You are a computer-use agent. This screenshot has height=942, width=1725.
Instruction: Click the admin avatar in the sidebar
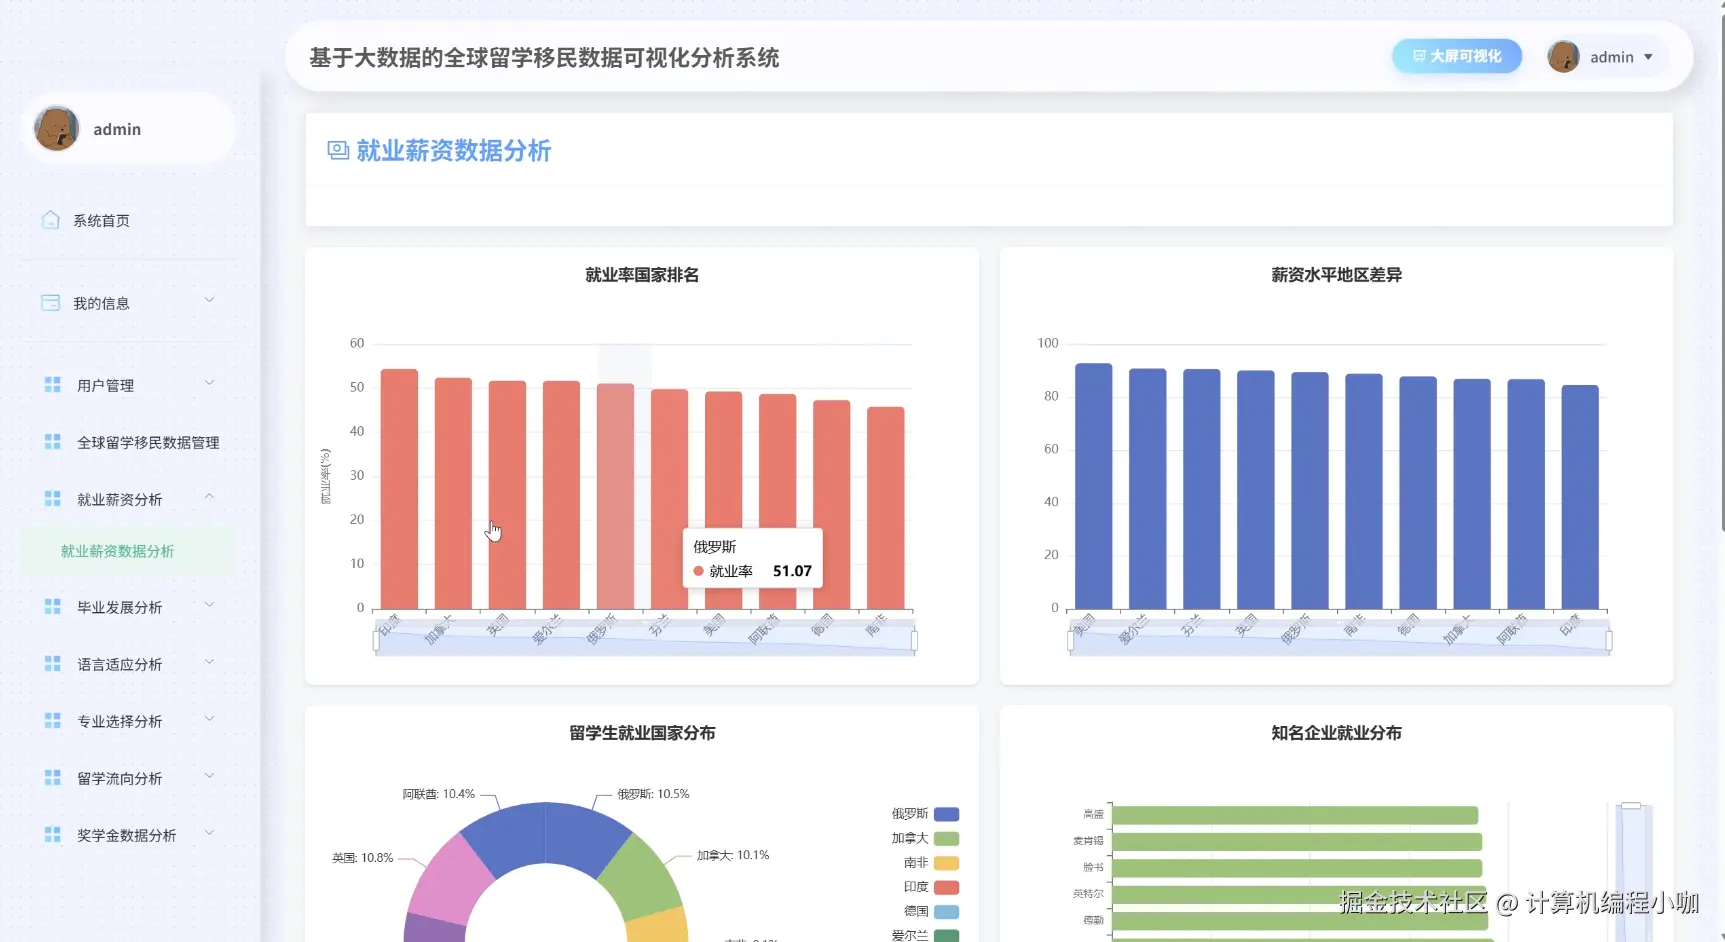click(57, 128)
